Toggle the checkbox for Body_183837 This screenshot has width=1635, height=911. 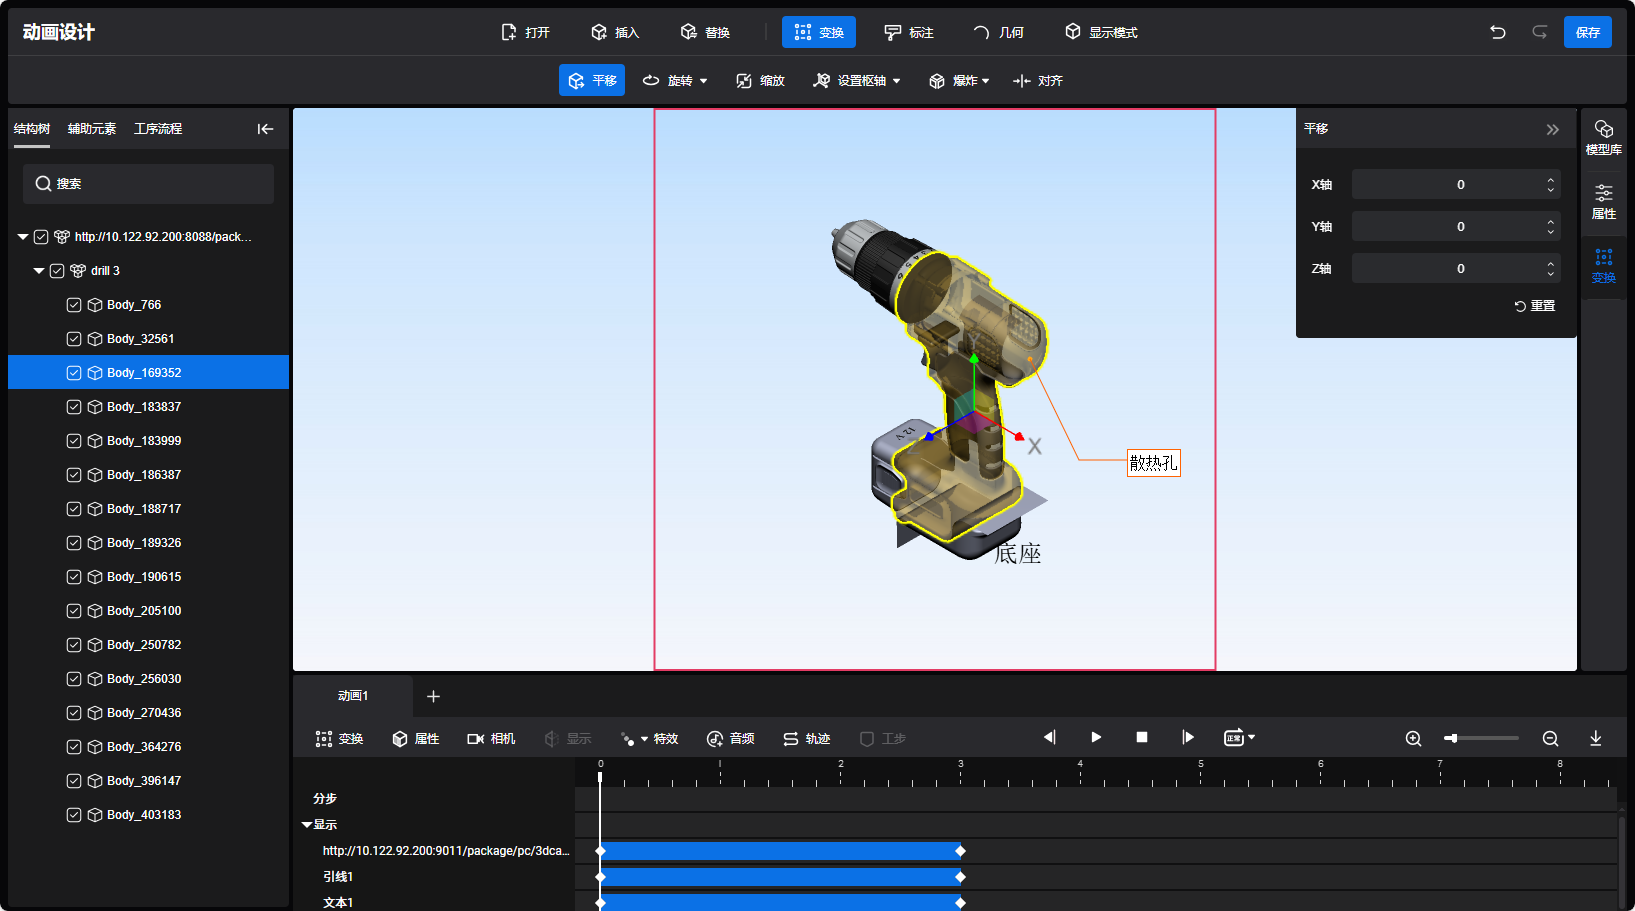(x=74, y=407)
